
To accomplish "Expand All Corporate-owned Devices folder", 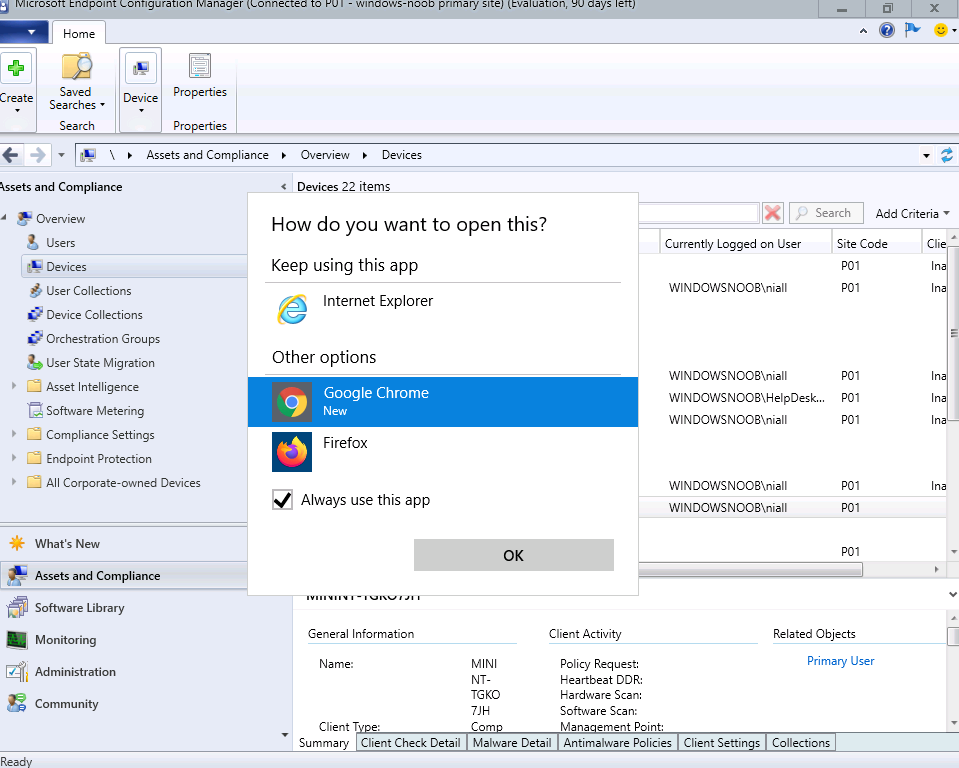I will 14,482.
